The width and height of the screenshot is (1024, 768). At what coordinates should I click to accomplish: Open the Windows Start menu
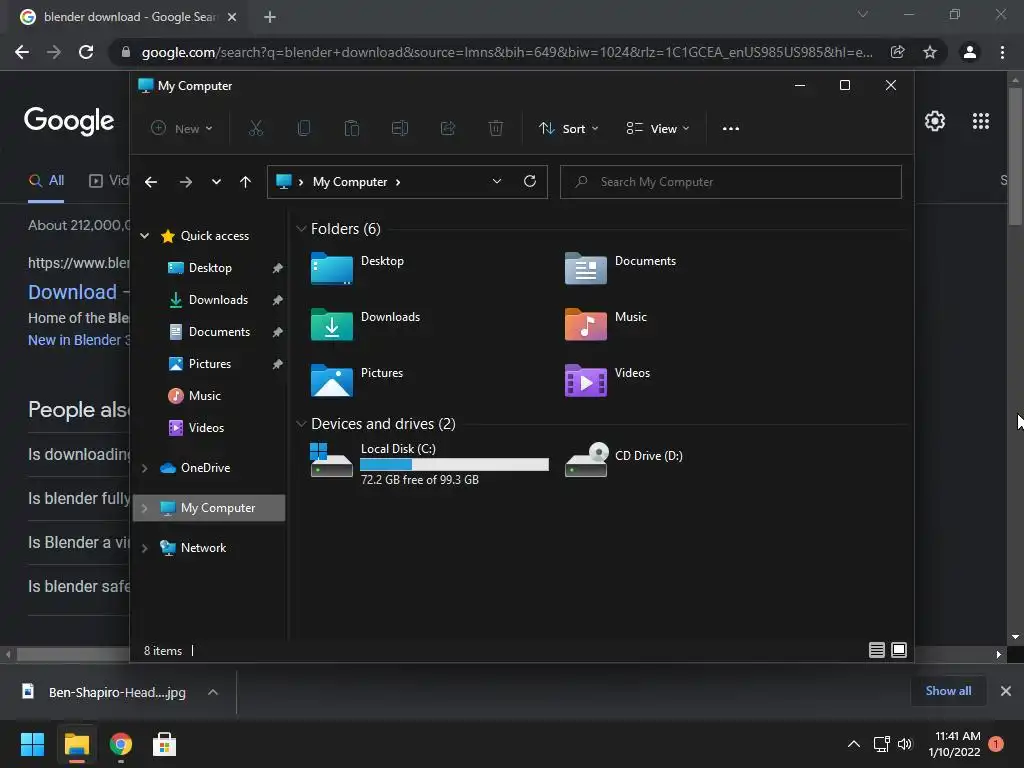(x=32, y=744)
